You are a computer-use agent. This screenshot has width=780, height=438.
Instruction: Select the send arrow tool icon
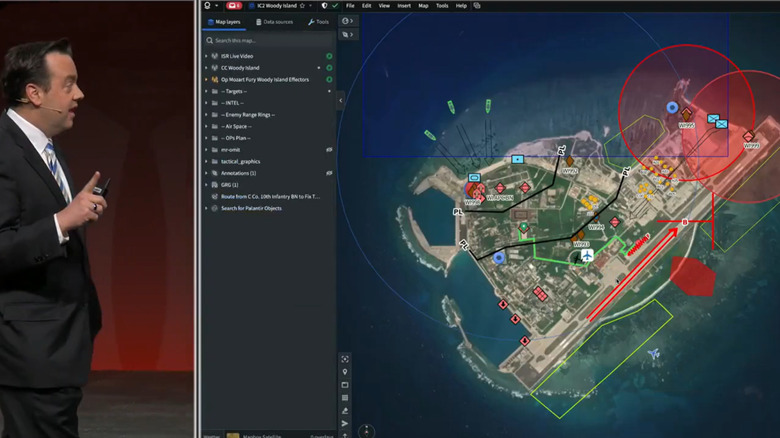(345, 424)
